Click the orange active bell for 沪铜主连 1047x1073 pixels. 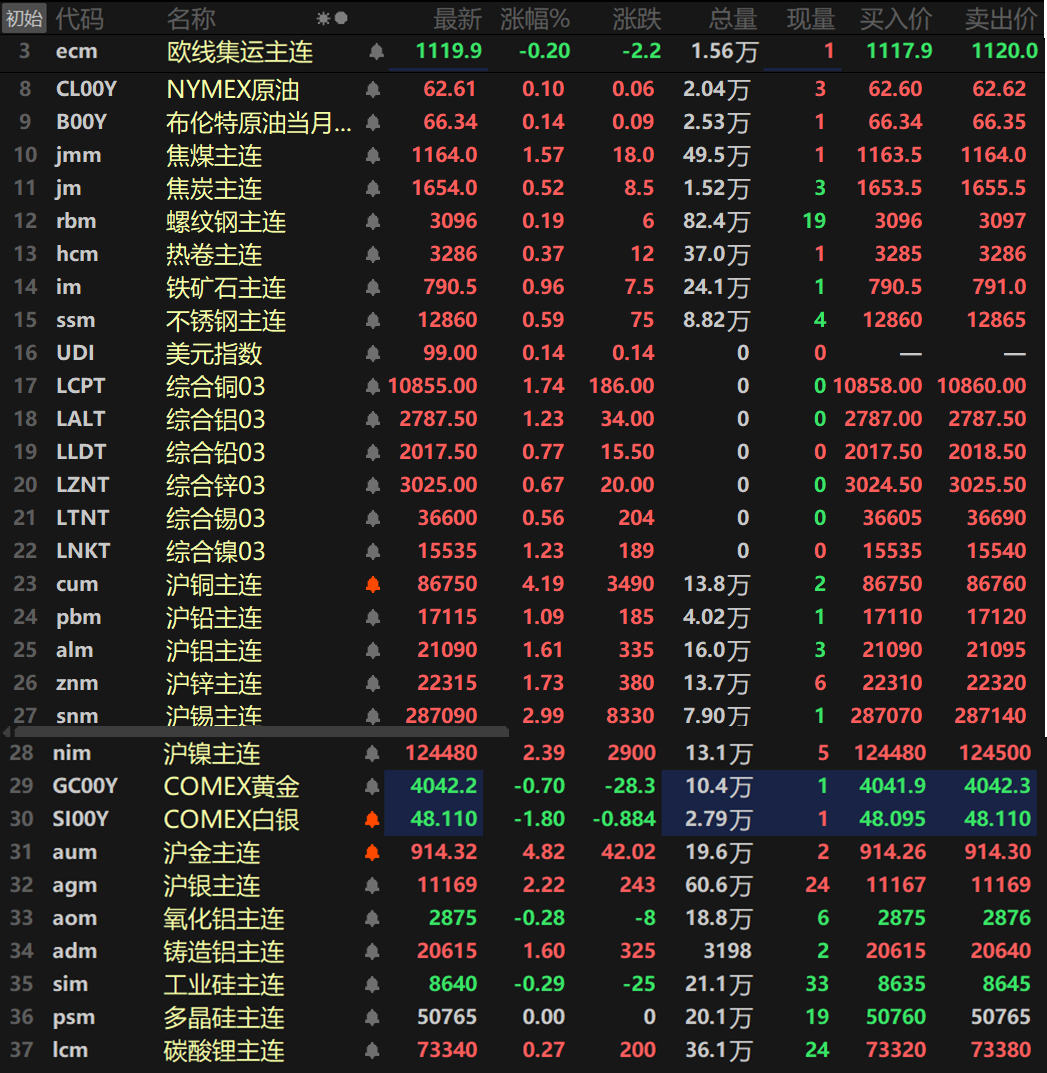(x=373, y=584)
